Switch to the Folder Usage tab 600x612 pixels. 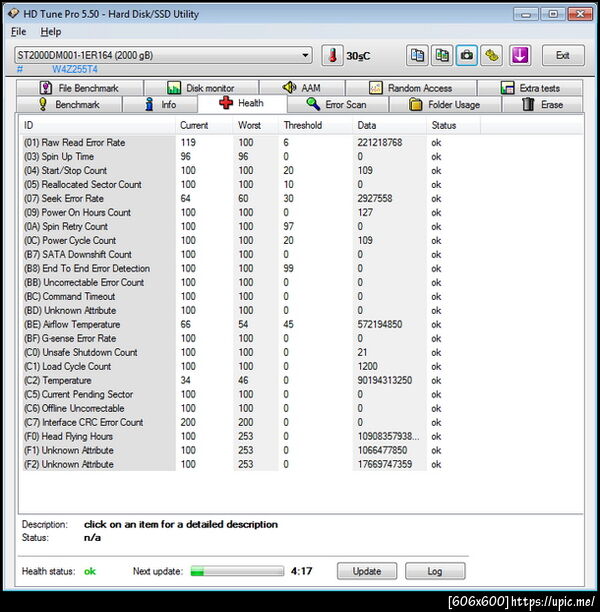coord(445,105)
